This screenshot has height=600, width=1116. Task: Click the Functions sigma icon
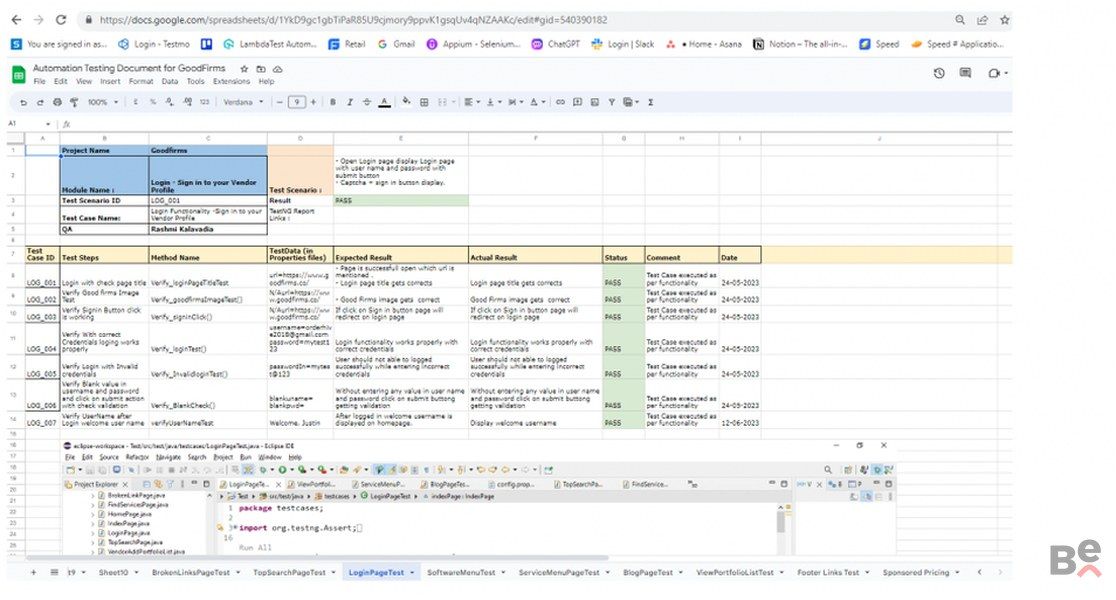tap(651, 102)
